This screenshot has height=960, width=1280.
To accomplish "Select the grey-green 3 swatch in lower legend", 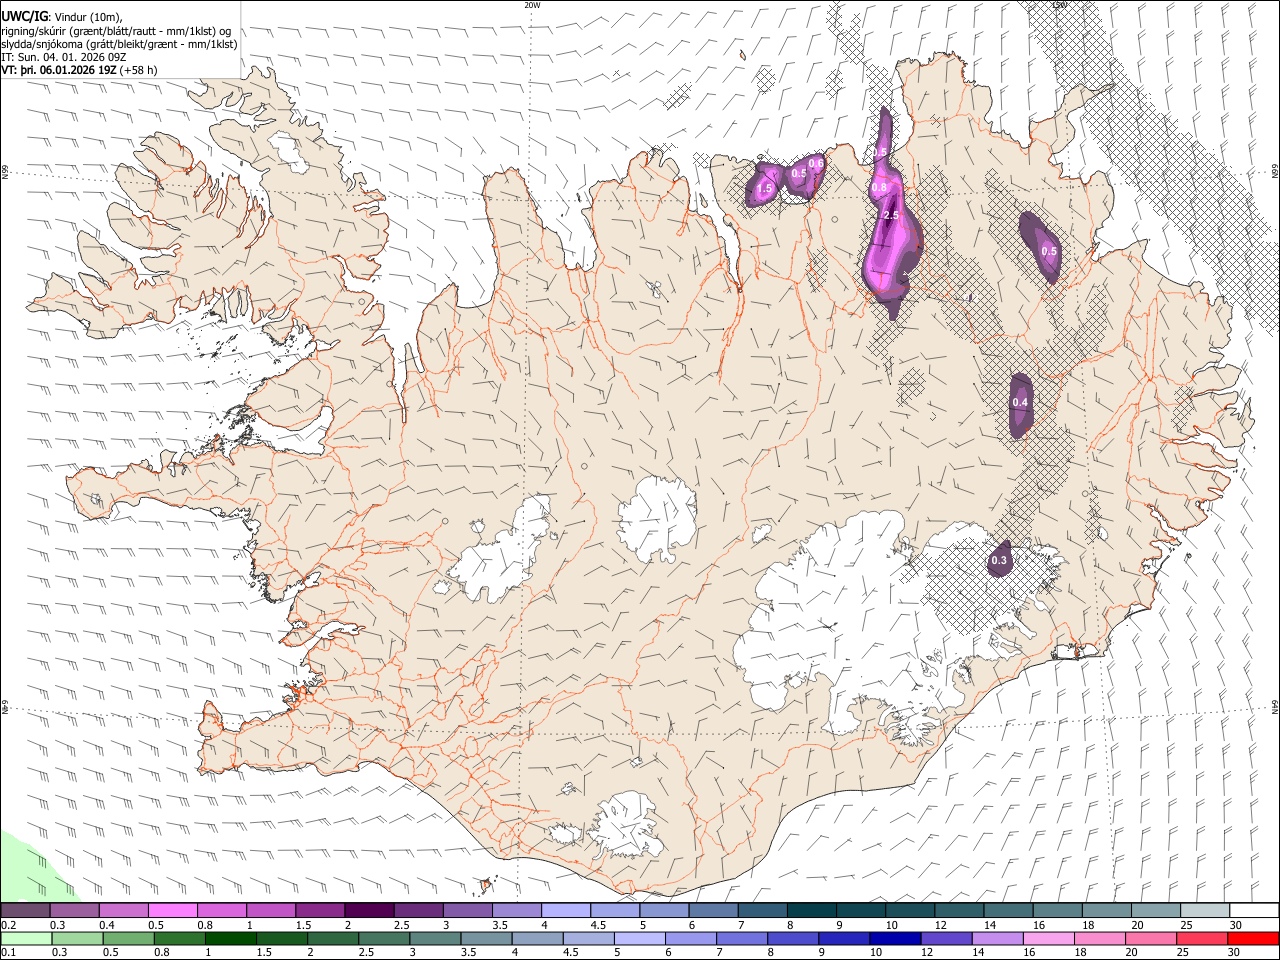I will [x=436, y=938].
